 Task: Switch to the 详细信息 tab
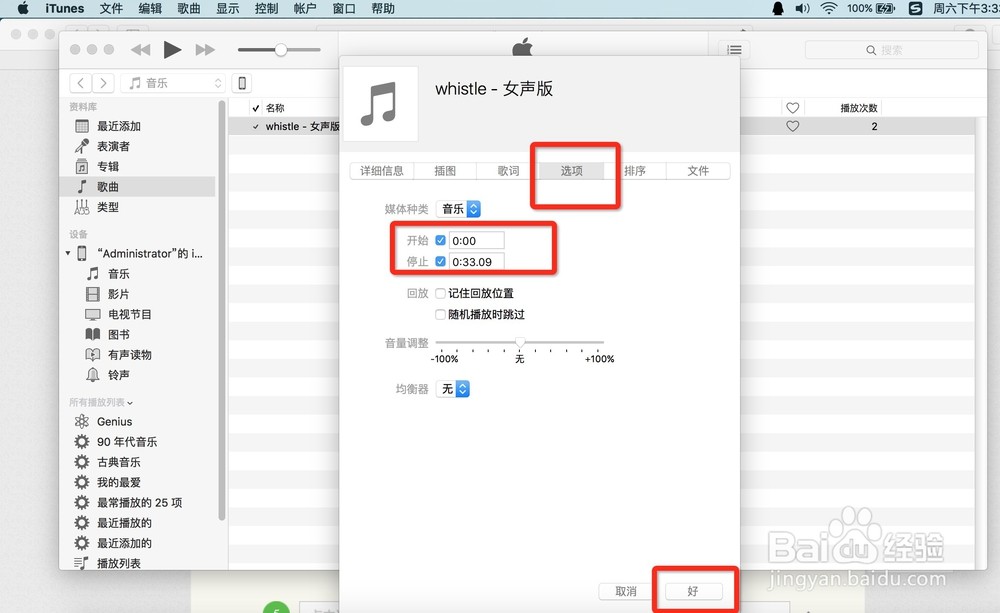pos(382,171)
